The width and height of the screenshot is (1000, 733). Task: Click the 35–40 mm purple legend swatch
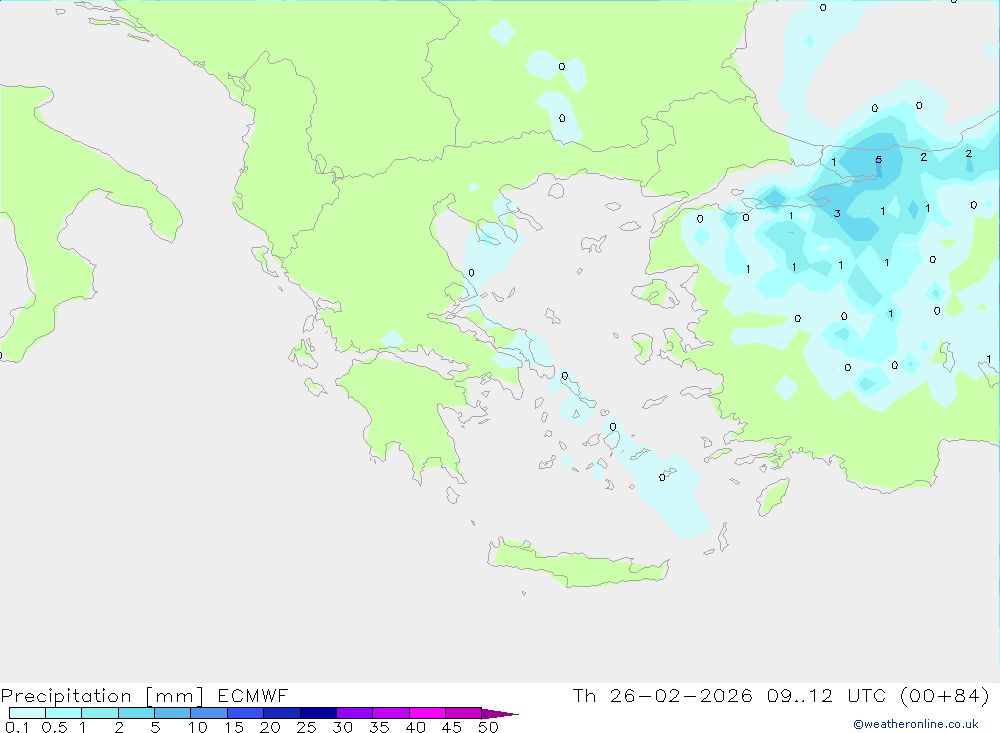(391, 713)
